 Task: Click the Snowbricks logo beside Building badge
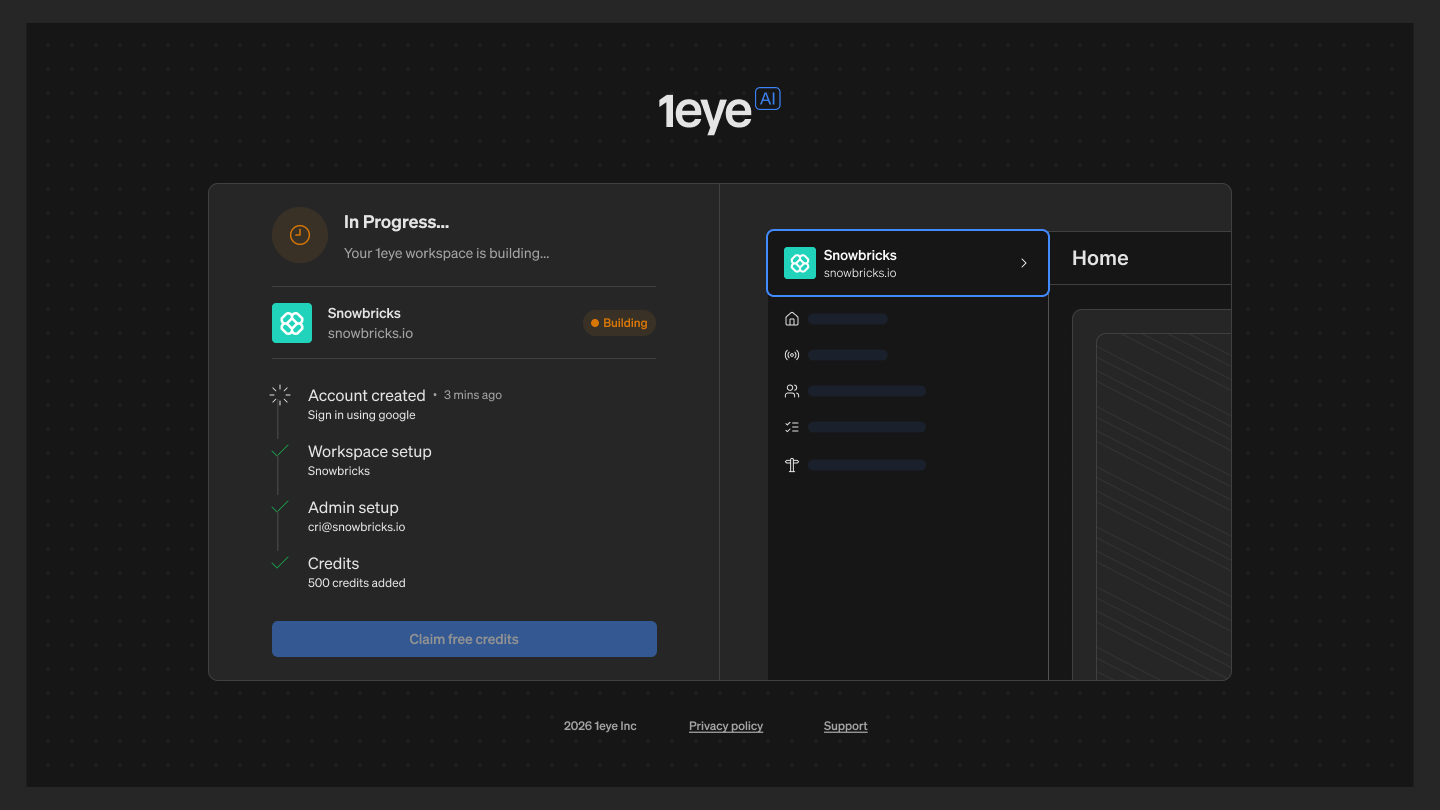point(292,323)
